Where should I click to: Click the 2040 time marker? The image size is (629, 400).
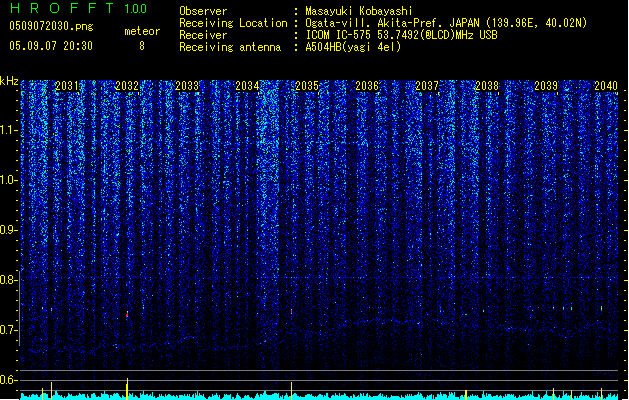pyautogui.click(x=606, y=86)
